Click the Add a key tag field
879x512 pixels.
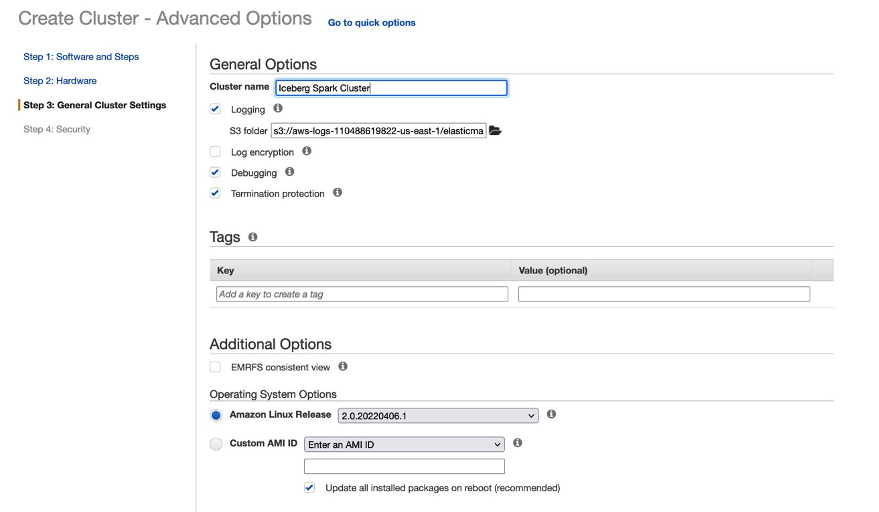pos(362,294)
